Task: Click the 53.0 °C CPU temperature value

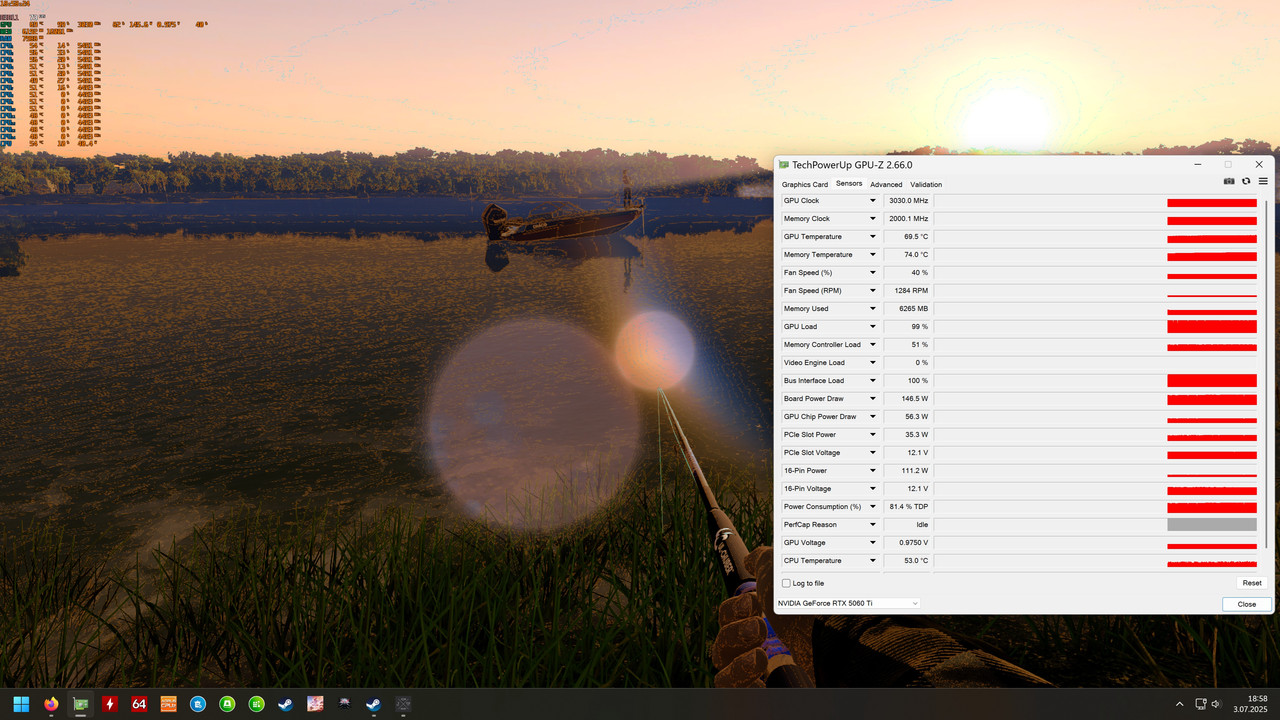Action: [x=908, y=561]
